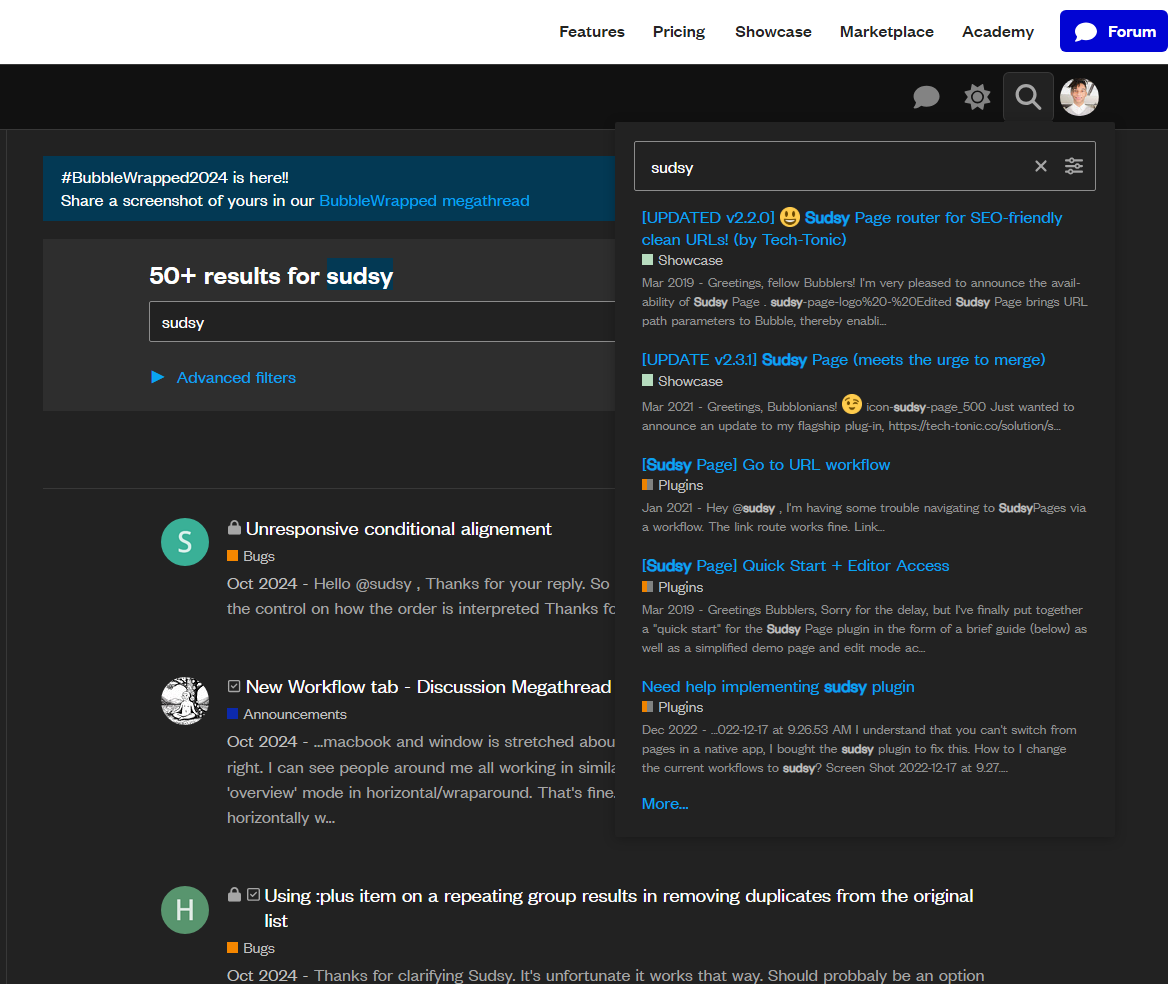Click the green H user avatar
The image size is (1168, 984).
185,910
